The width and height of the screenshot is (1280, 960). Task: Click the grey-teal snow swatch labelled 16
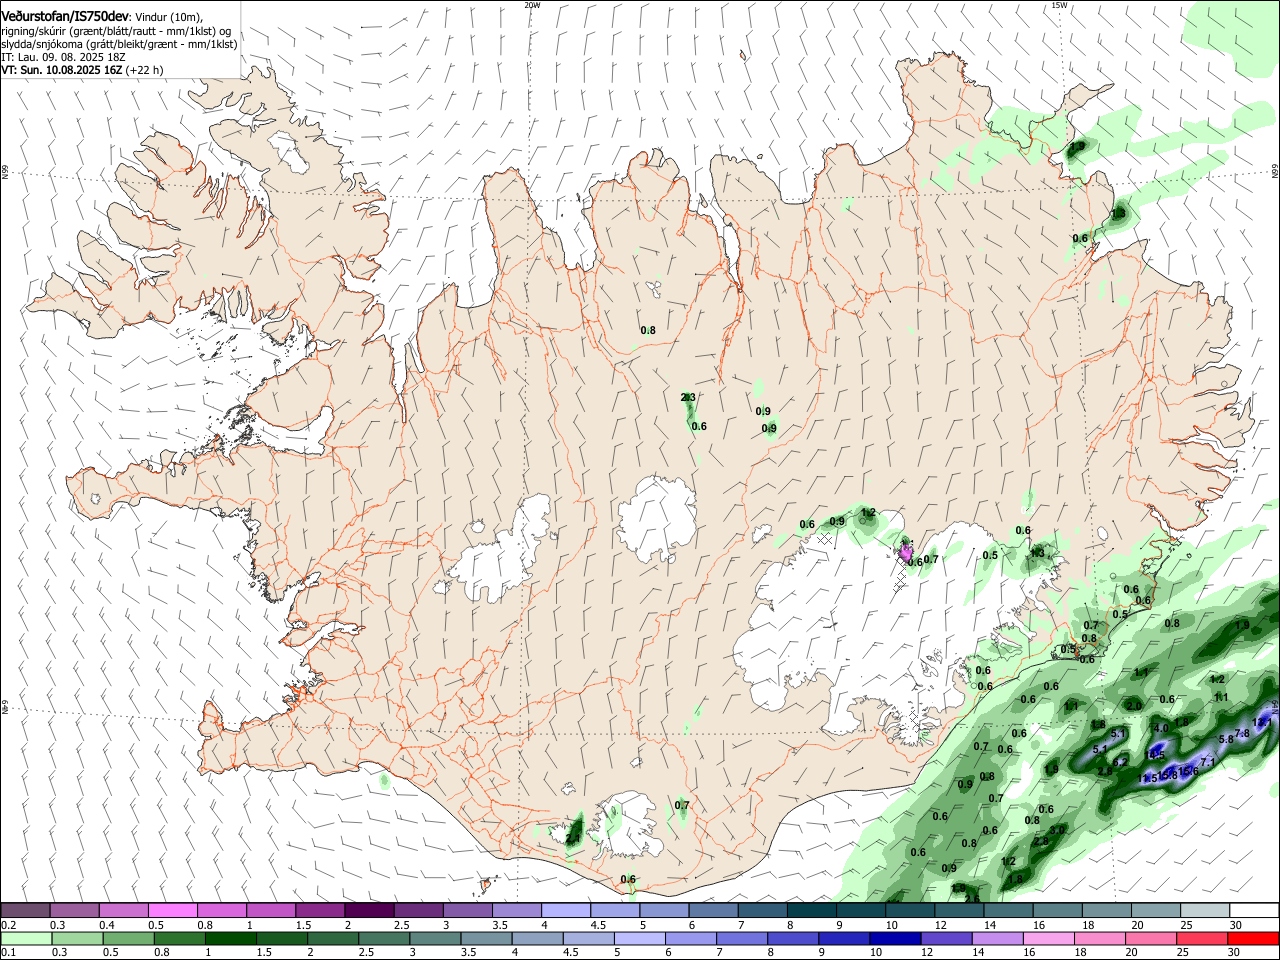1058,910
